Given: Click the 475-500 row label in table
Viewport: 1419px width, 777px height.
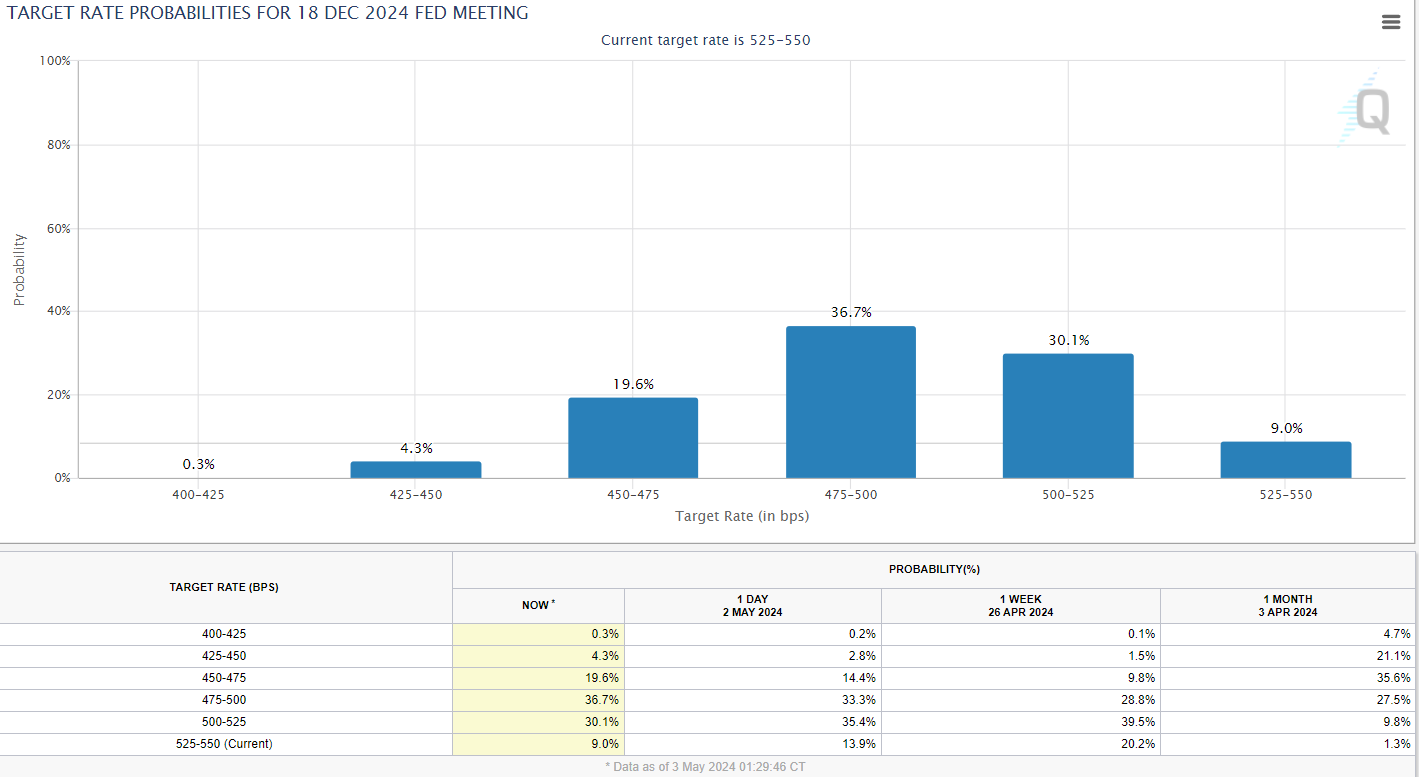Looking at the screenshot, I should tap(224, 700).
